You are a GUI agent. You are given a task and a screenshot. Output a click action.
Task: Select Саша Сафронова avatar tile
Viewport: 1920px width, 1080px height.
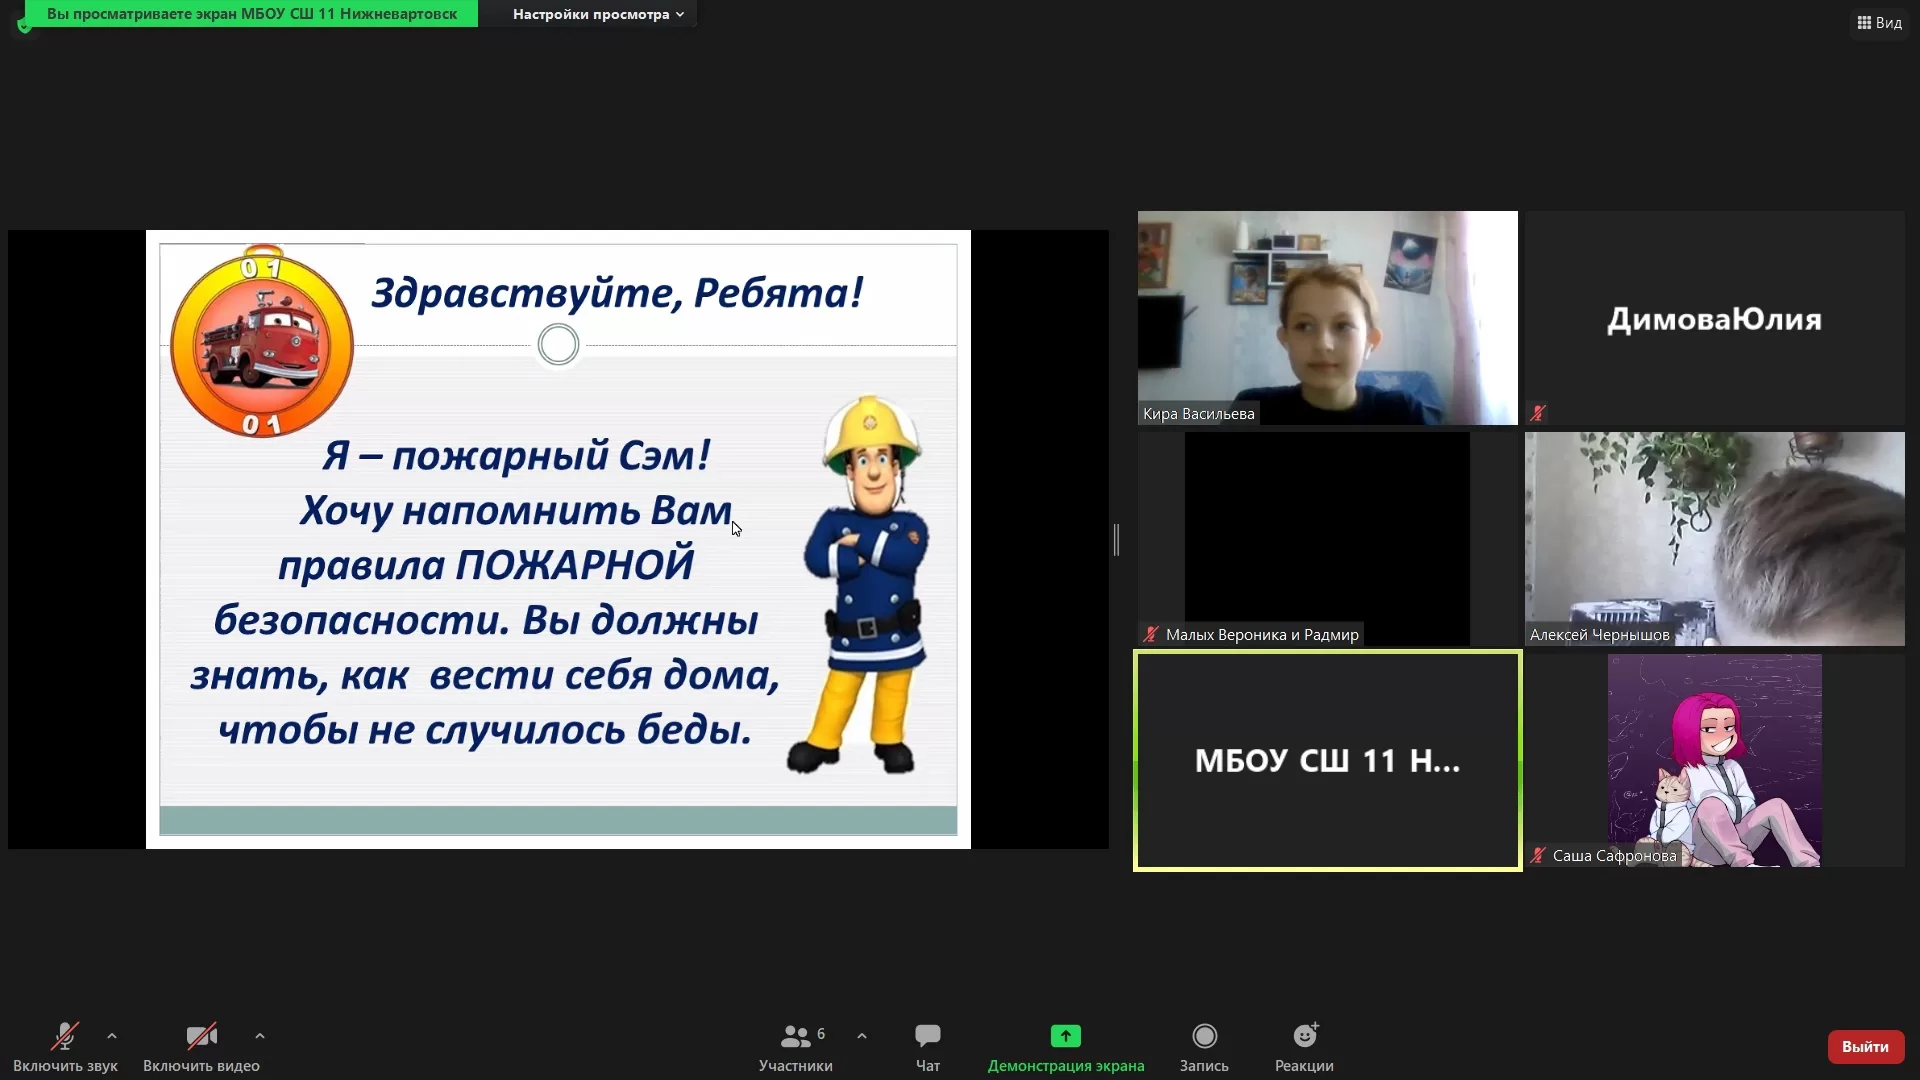[x=1714, y=760]
